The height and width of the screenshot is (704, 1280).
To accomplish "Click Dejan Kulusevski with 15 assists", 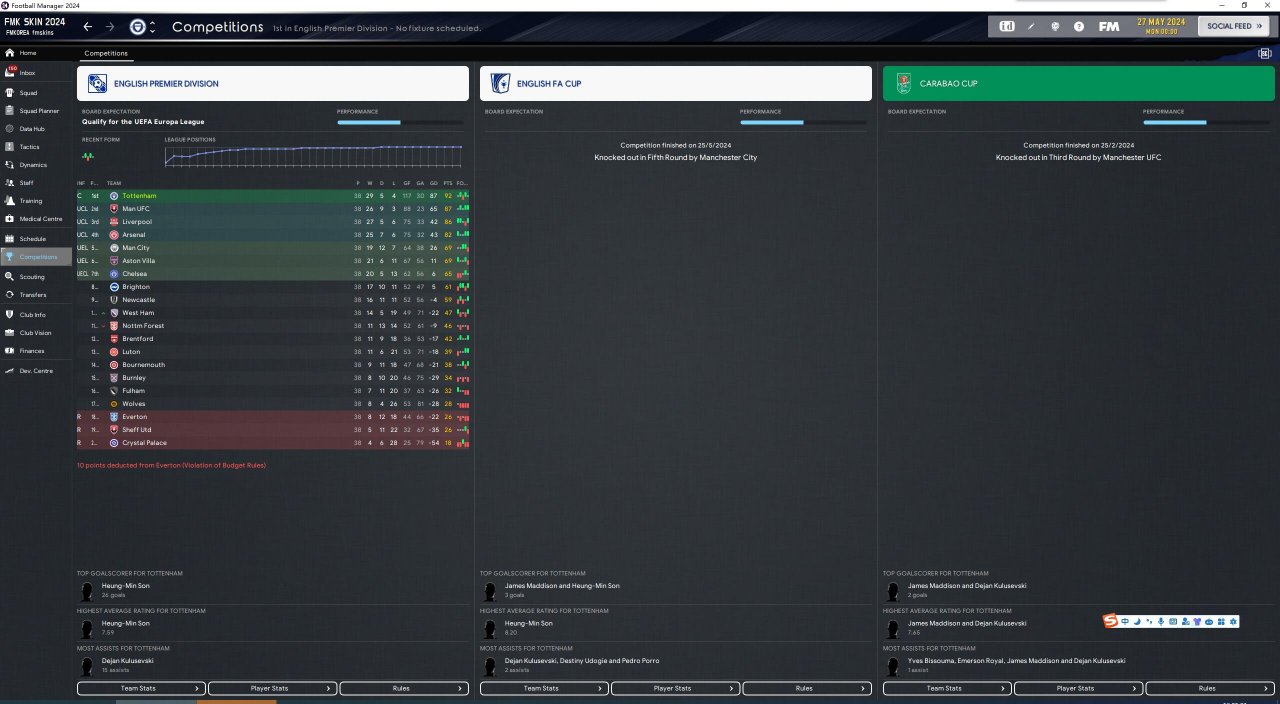I will click(x=128, y=661).
